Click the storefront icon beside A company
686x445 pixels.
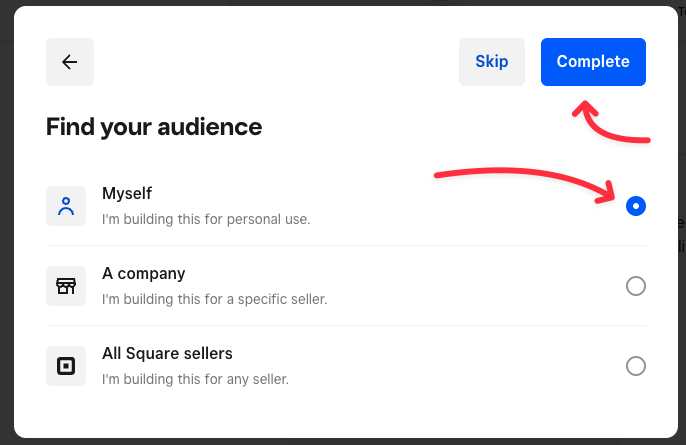[x=66, y=286]
